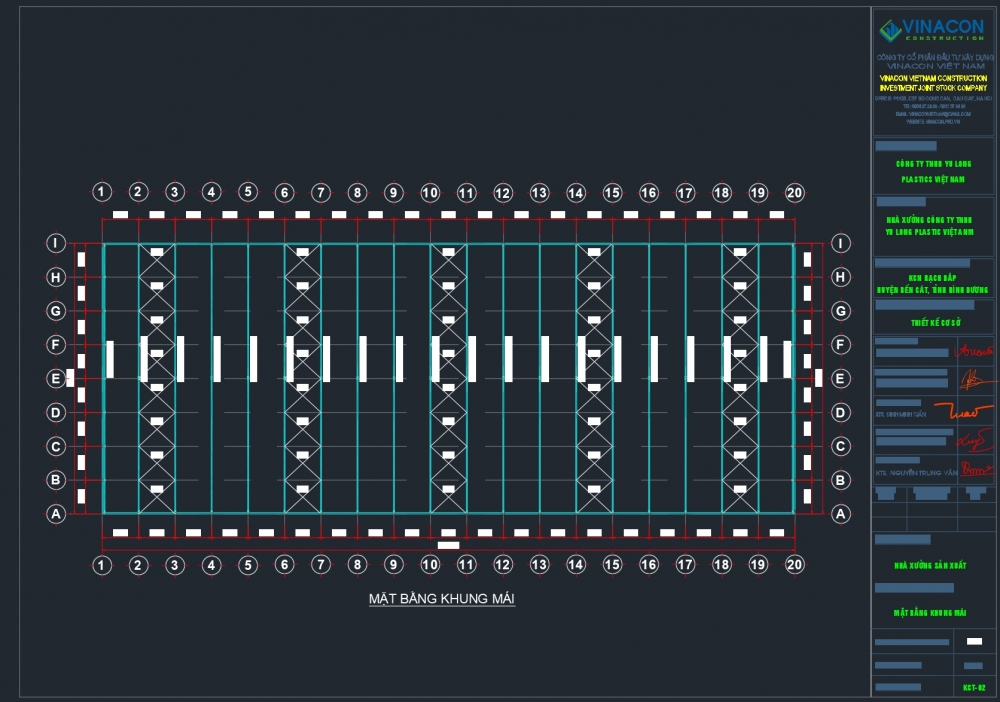1000x702 pixels.
Task: Select the overall dimension label below grid 10-11
Action: (449, 545)
